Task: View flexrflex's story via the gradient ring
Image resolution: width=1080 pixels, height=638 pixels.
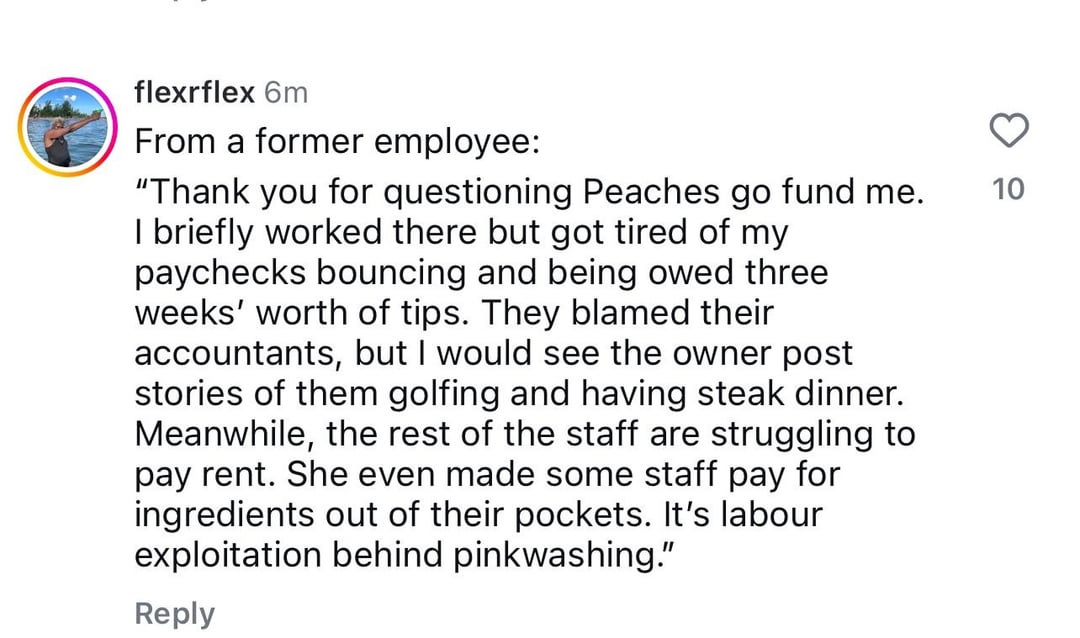Action: [68, 127]
